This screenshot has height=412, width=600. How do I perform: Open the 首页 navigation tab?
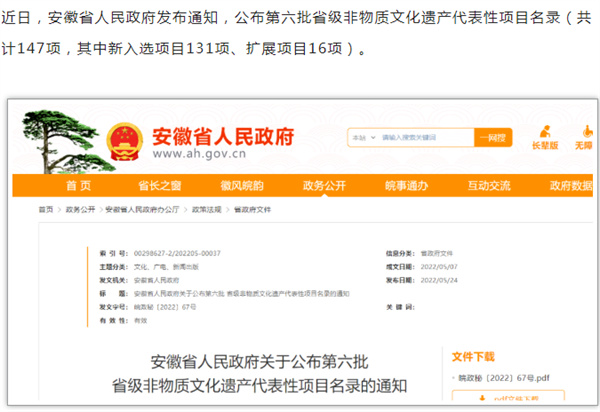click(x=78, y=186)
